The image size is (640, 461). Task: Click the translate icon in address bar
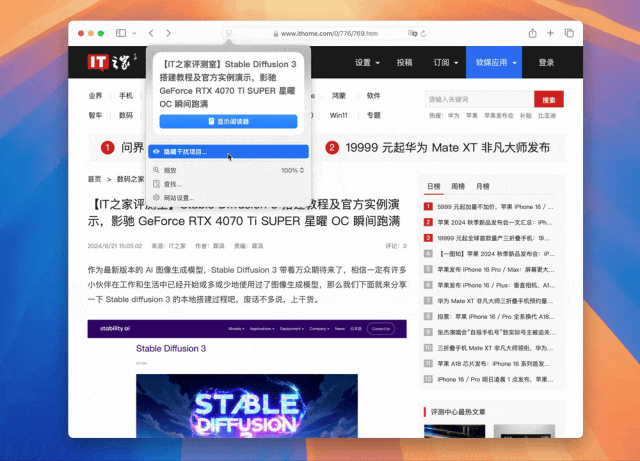pos(412,33)
